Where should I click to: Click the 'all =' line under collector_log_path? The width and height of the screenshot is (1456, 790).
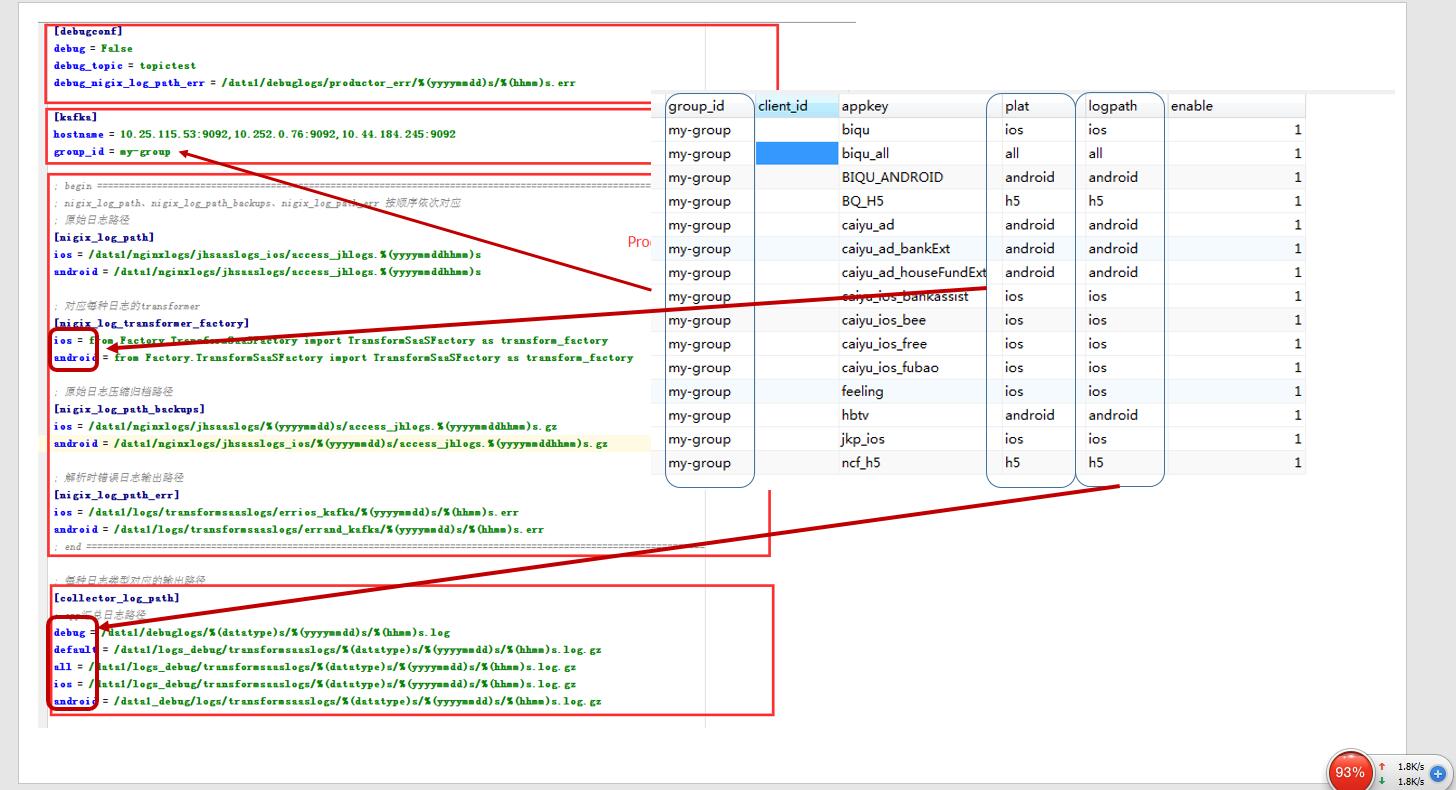tap(315, 667)
